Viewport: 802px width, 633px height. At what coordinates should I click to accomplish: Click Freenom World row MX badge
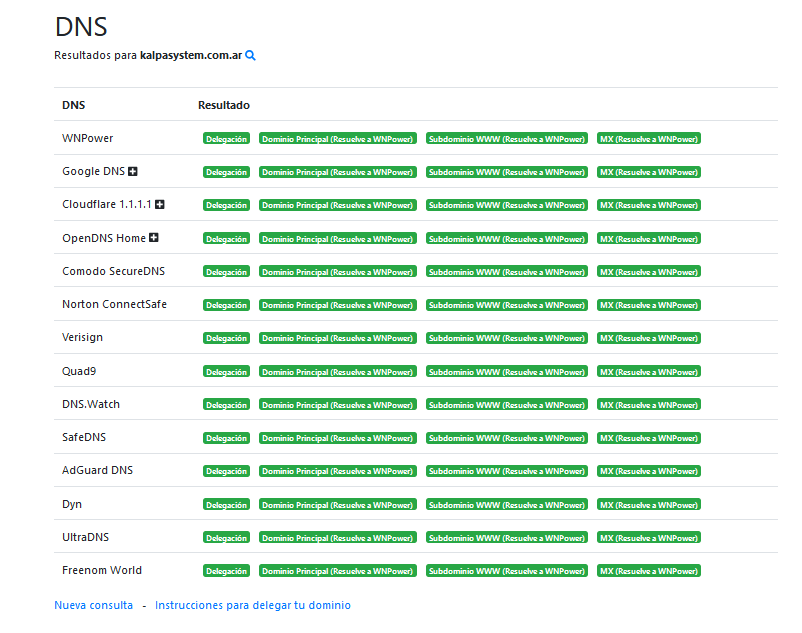pyautogui.click(x=649, y=571)
